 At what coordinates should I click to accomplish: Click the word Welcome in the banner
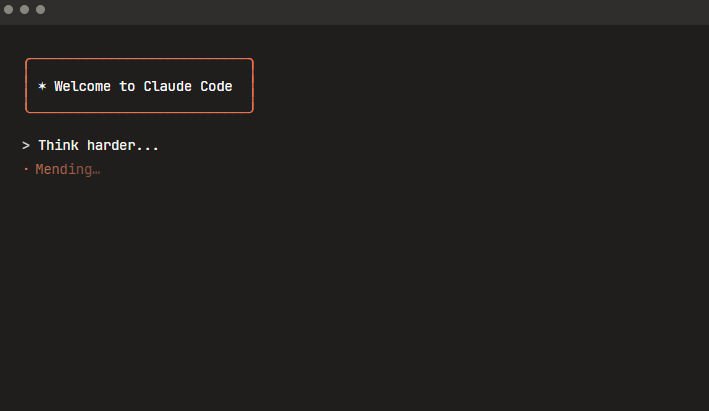coord(83,87)
